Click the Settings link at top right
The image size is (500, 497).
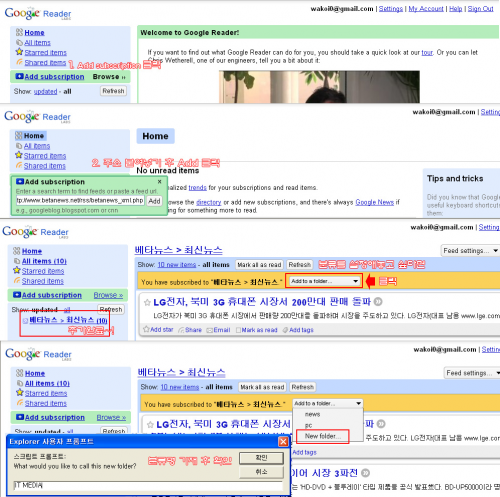(391, 9)
